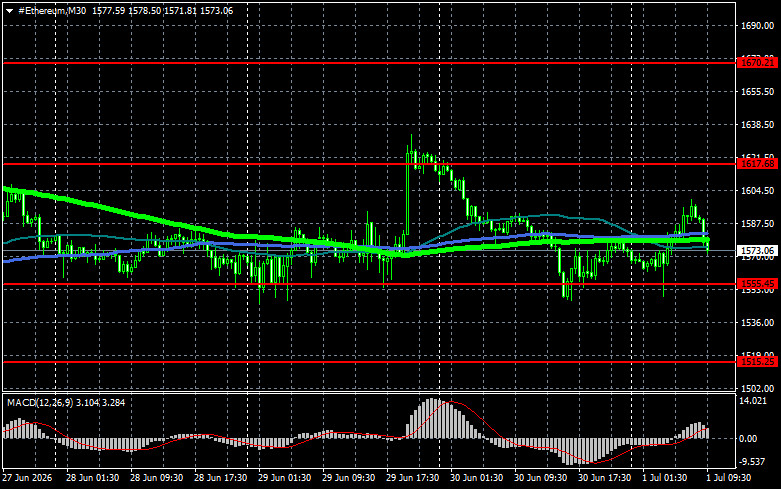Select the horizontal red line at 1515.25

pos(369,362)
